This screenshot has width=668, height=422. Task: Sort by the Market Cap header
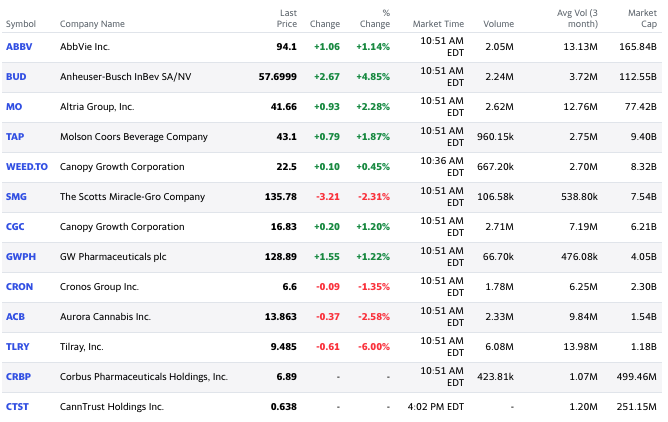[x=643, y=18]
